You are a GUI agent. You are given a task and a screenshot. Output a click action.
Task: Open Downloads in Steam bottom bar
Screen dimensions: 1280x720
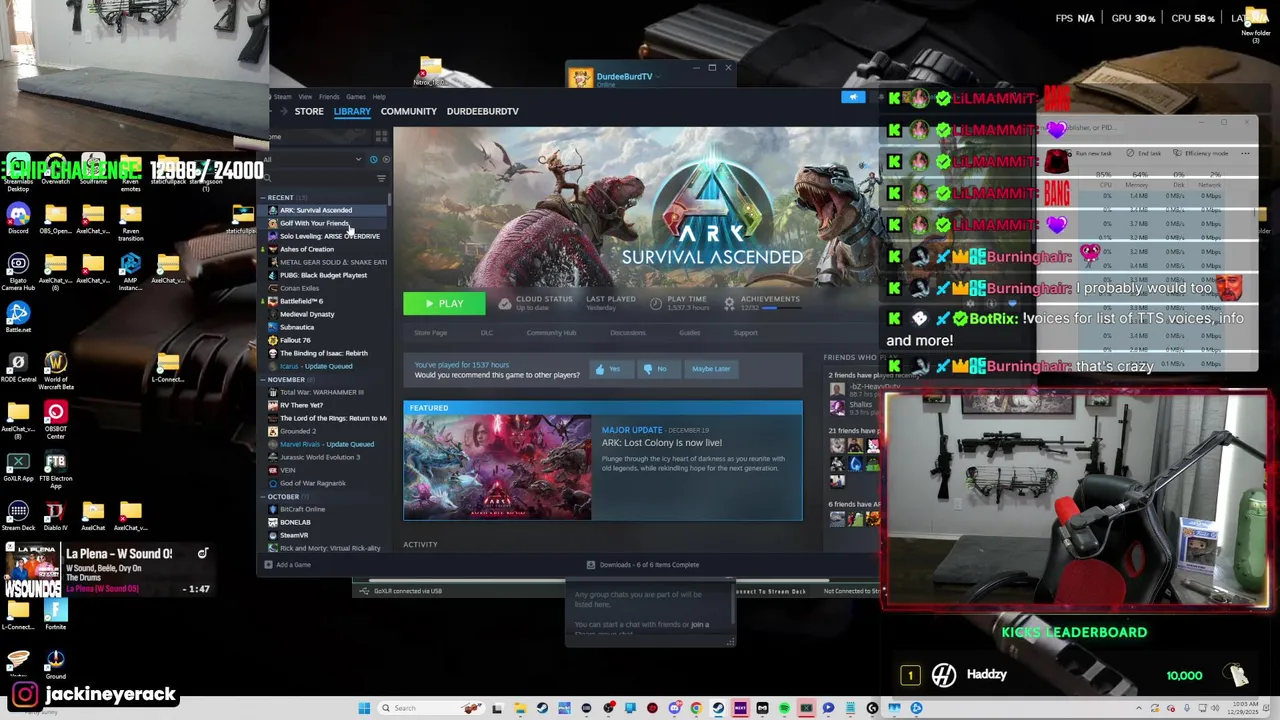point(643,565)
